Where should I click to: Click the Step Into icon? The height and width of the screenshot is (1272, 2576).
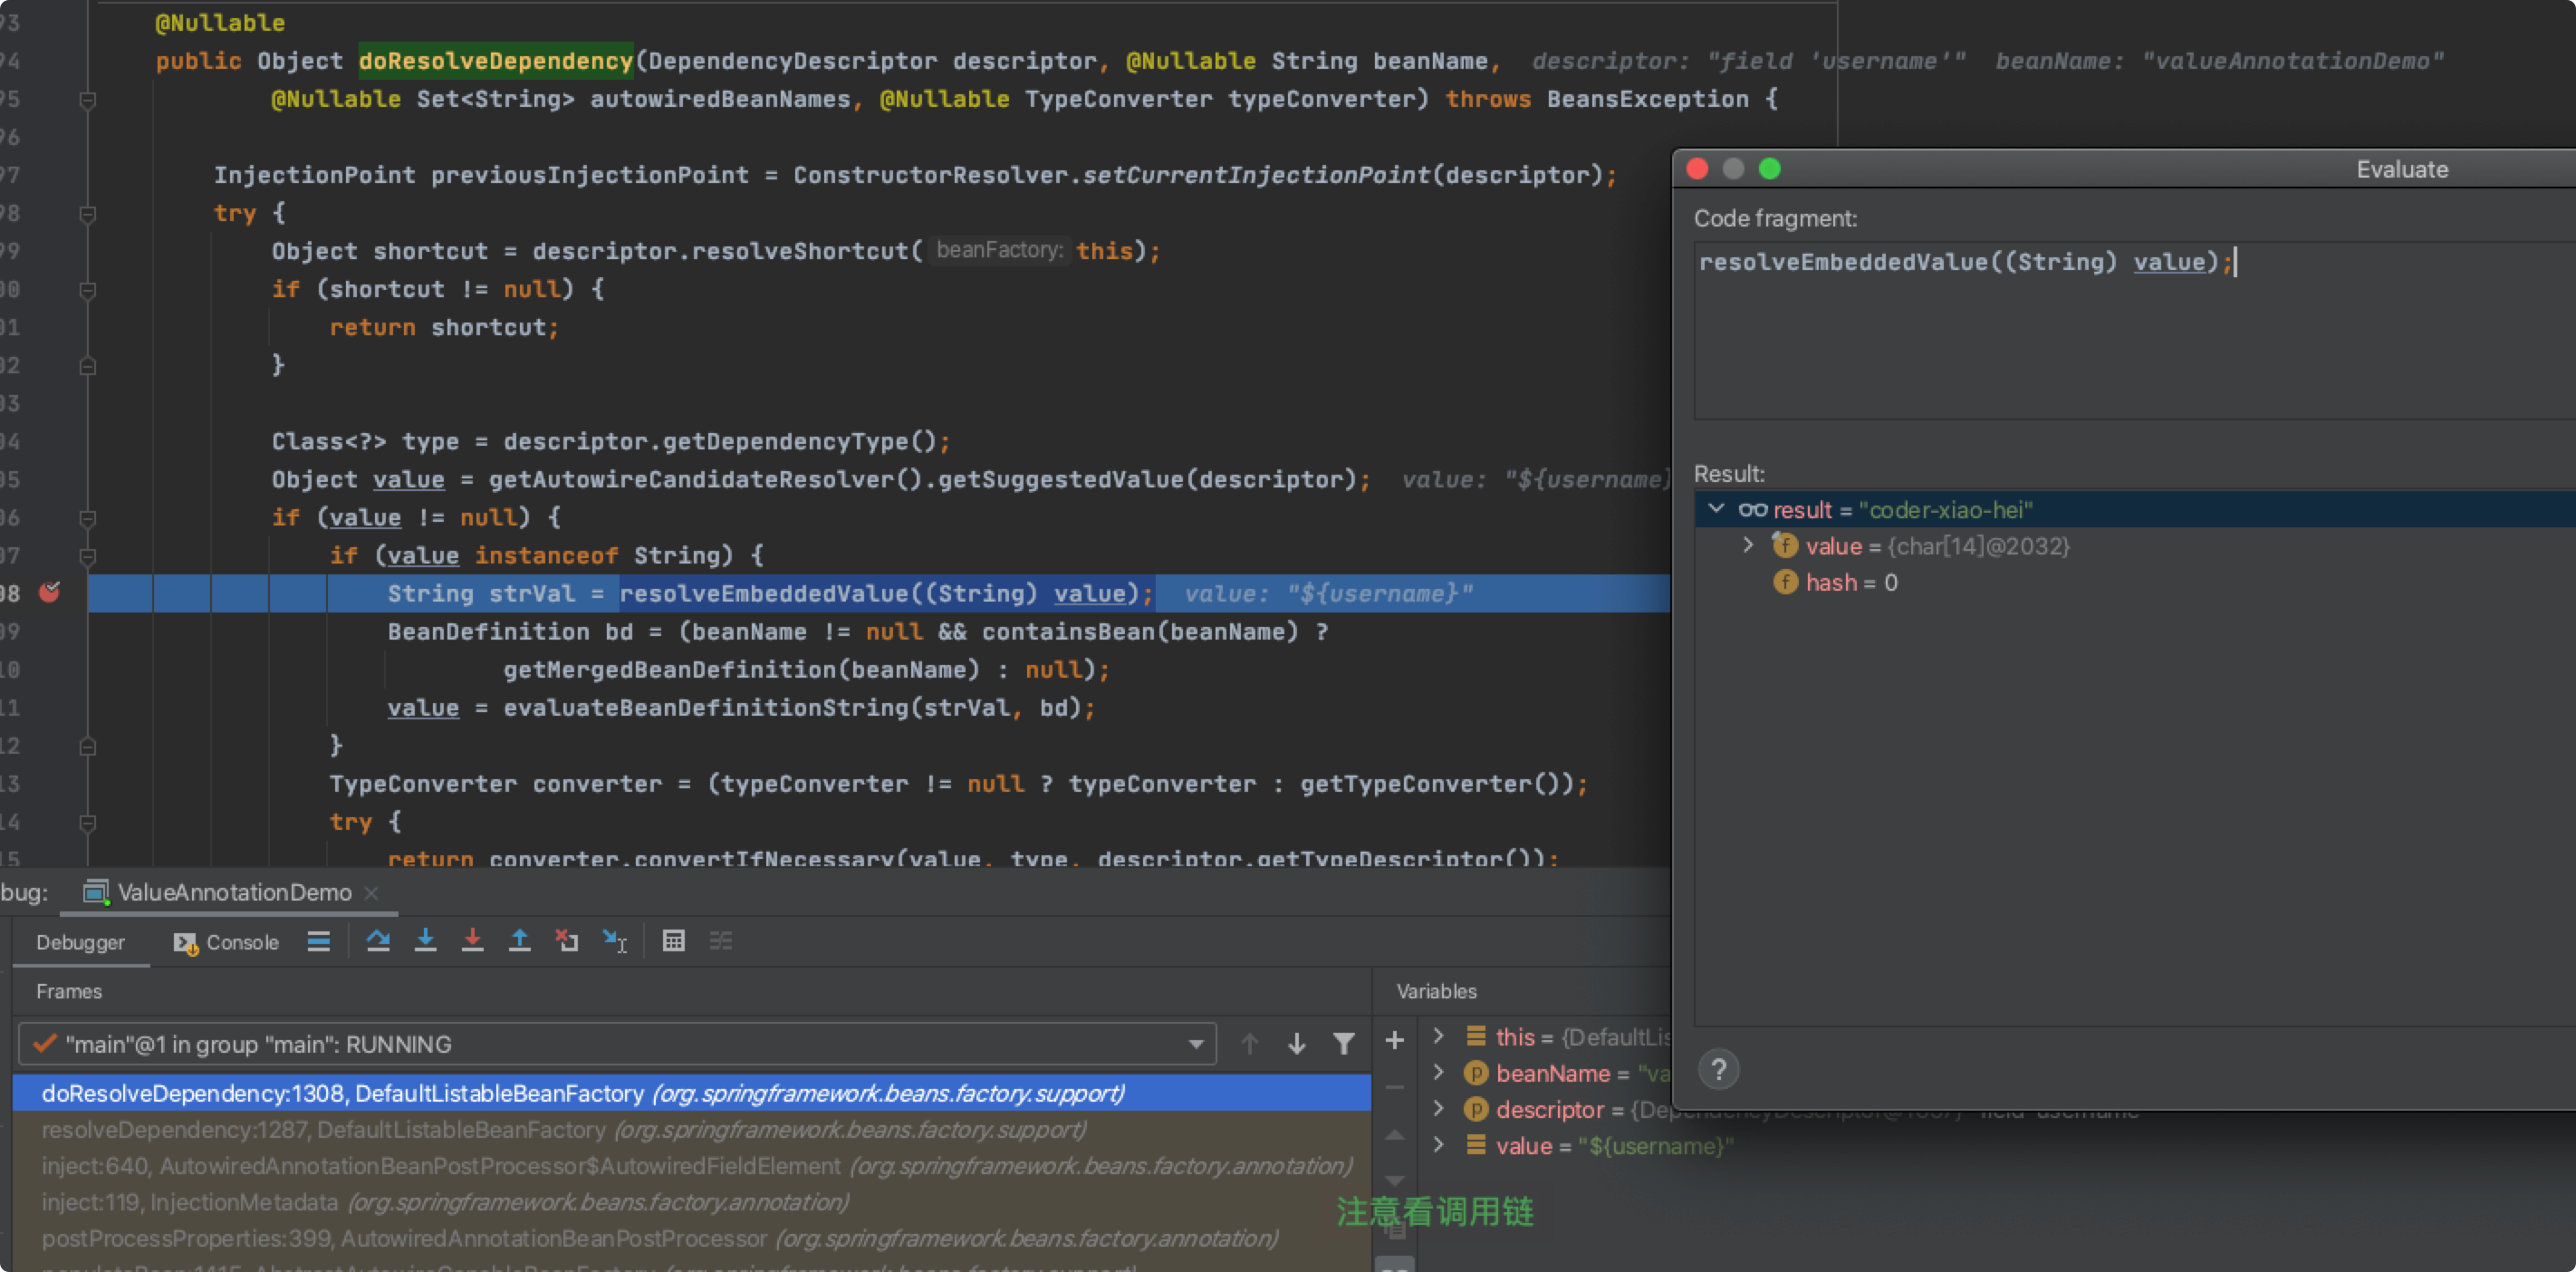click(425, 941)
